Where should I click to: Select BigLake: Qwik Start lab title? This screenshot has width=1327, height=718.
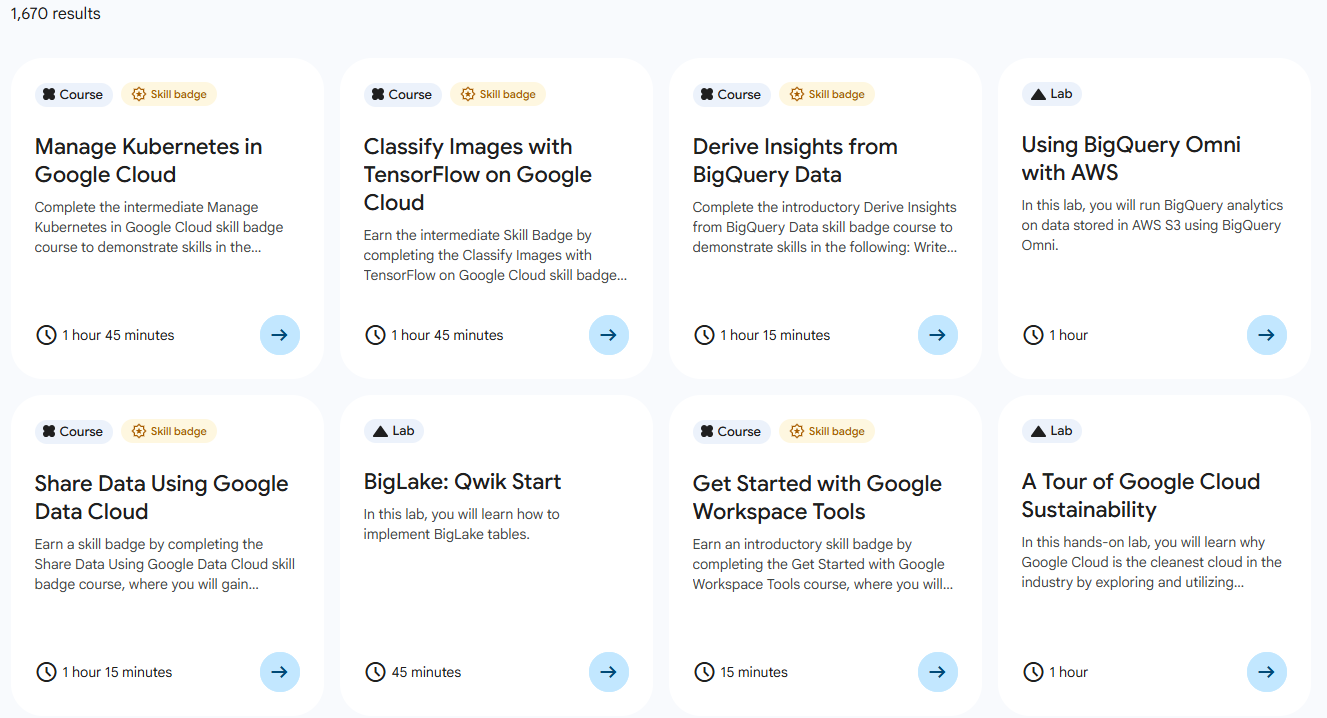(x=462, y=482)
